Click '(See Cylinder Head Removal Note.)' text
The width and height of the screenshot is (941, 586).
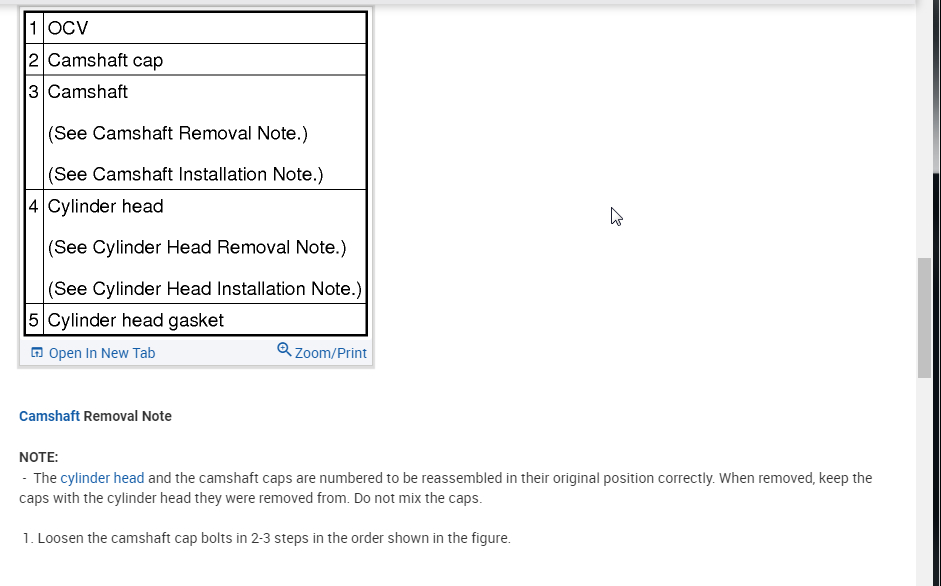197,247
